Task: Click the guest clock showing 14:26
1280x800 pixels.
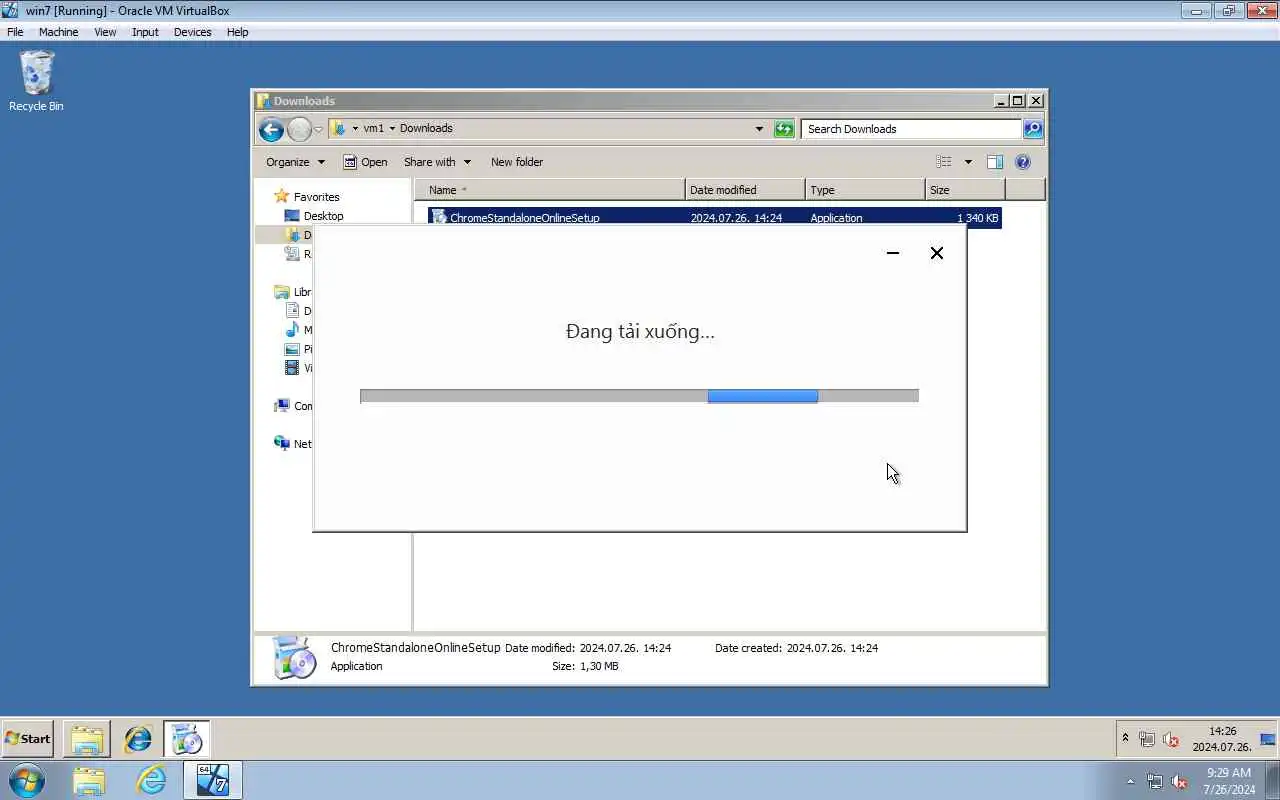Action: point(1221,739)
